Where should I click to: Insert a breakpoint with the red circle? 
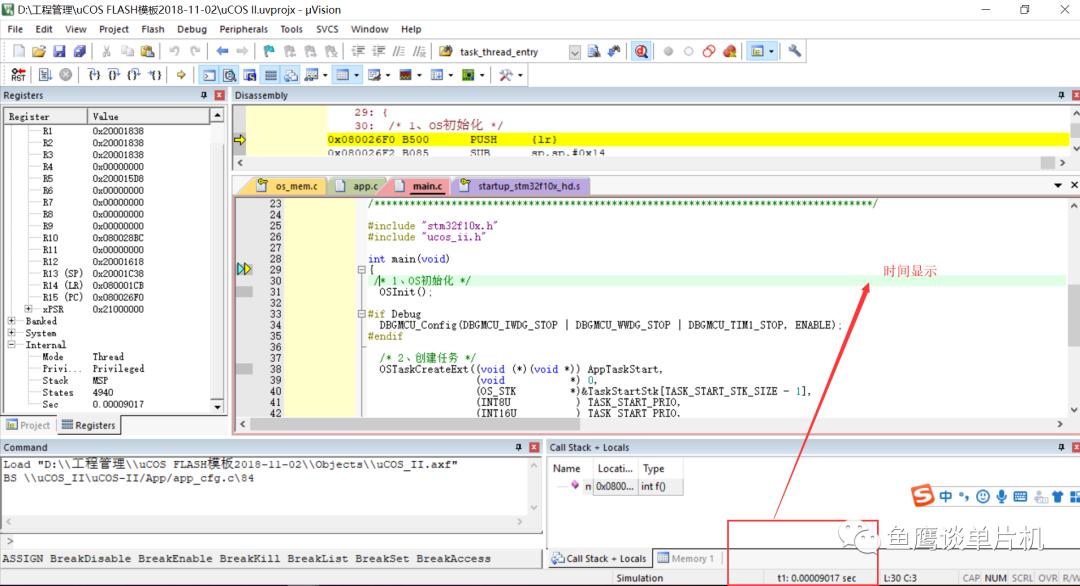668,51
